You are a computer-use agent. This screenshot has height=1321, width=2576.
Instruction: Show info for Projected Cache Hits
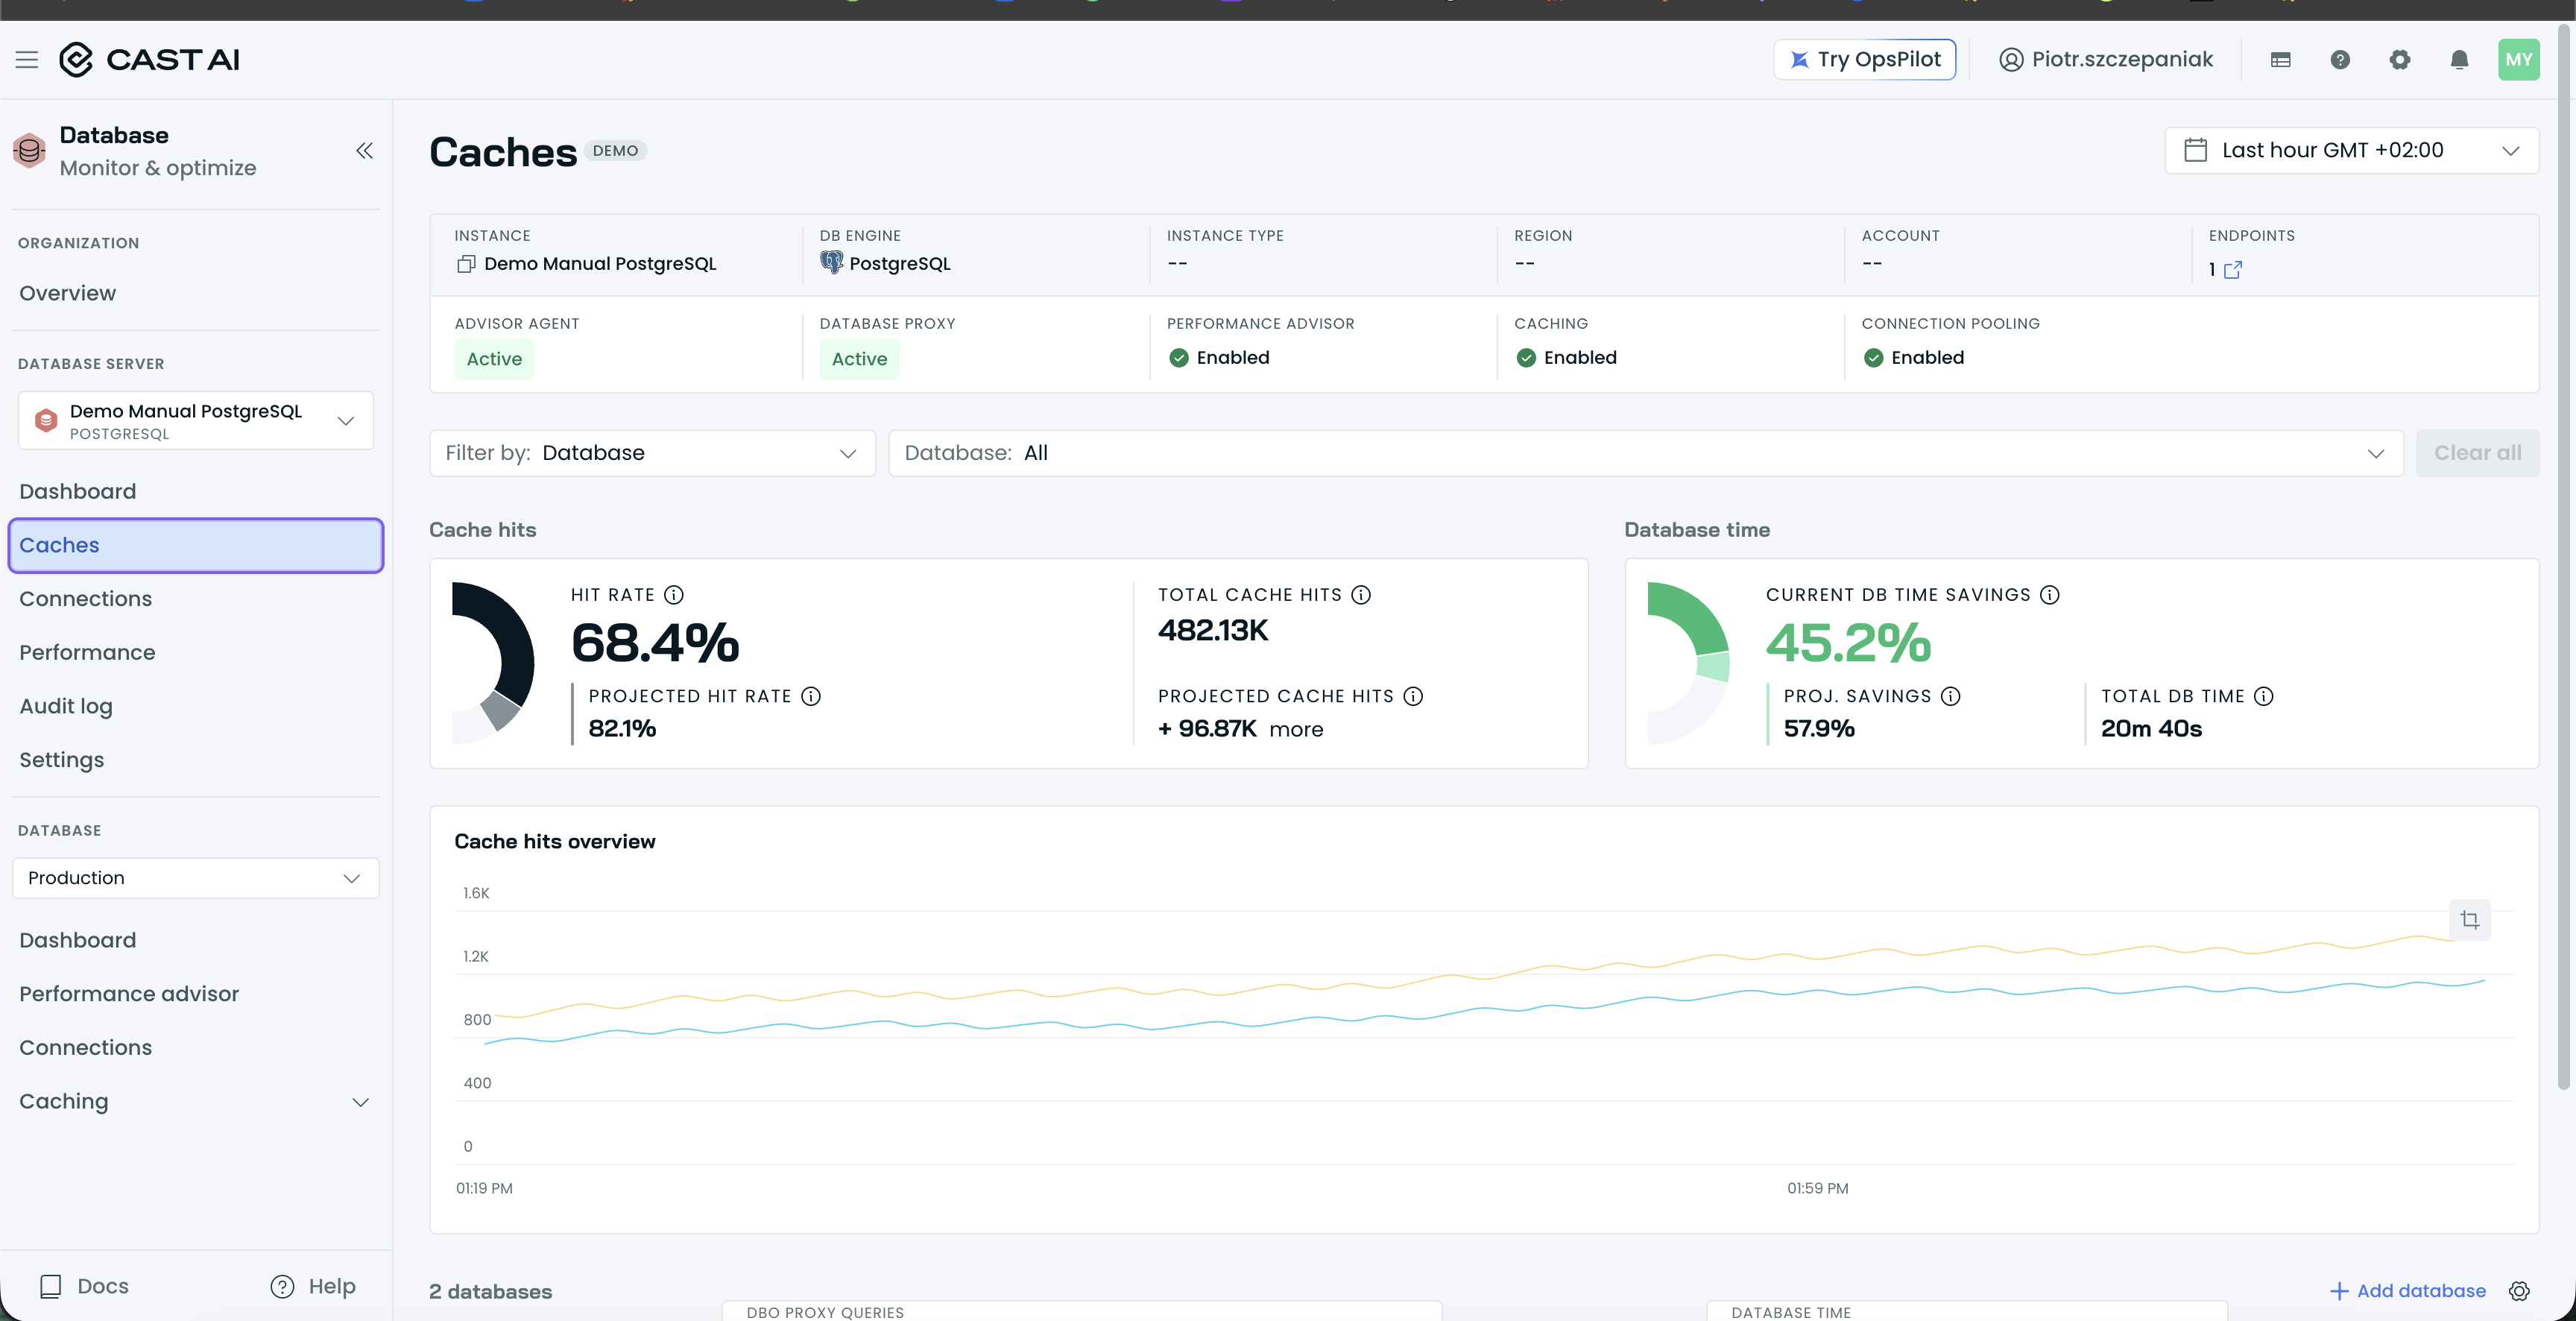1413,696
